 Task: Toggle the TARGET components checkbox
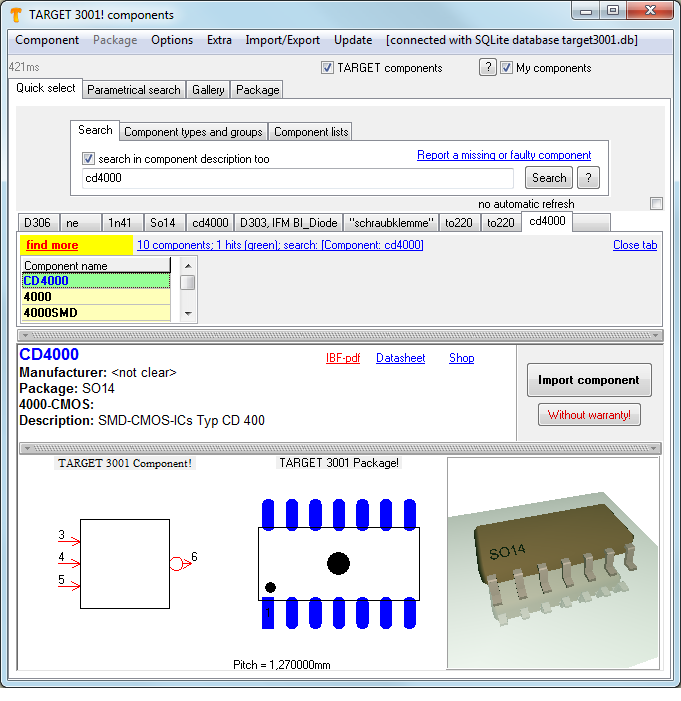click(x=327, y=68)
